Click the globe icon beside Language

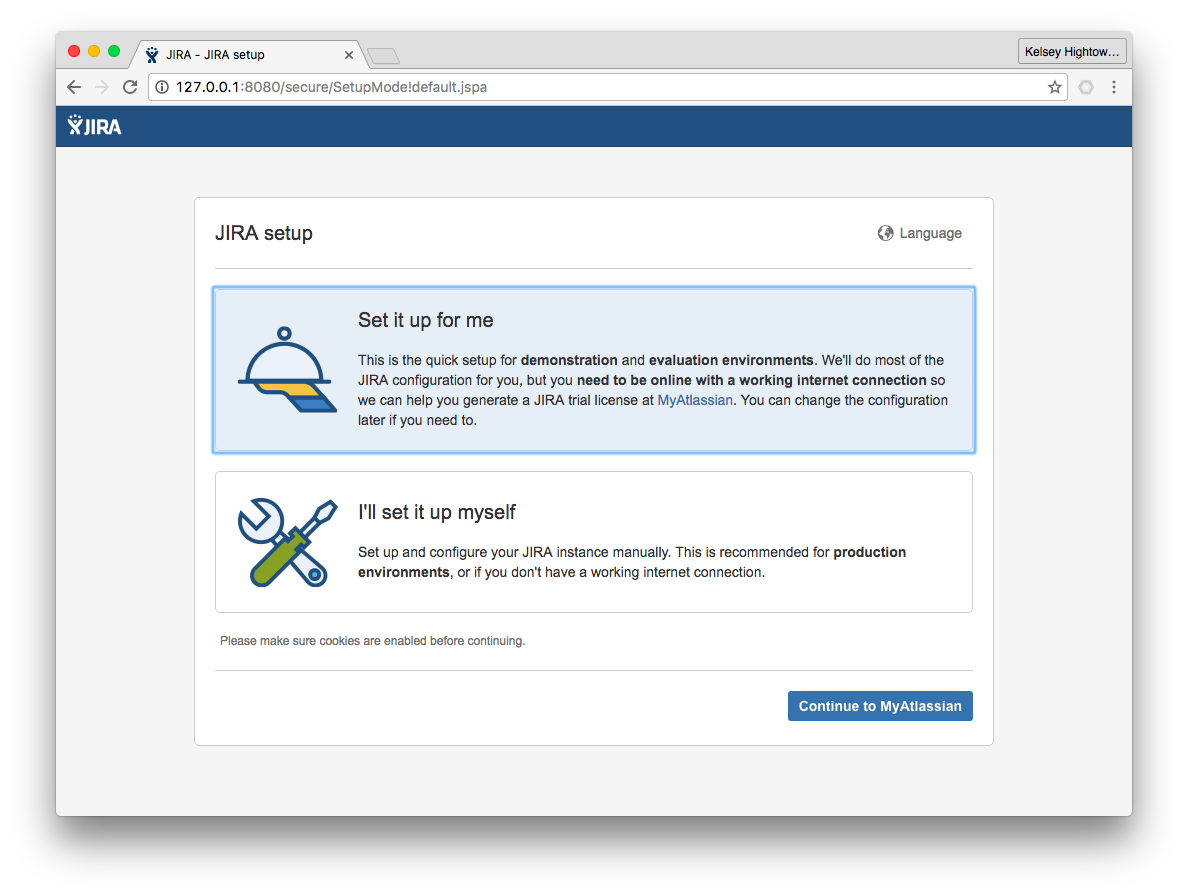pos(885,233)
